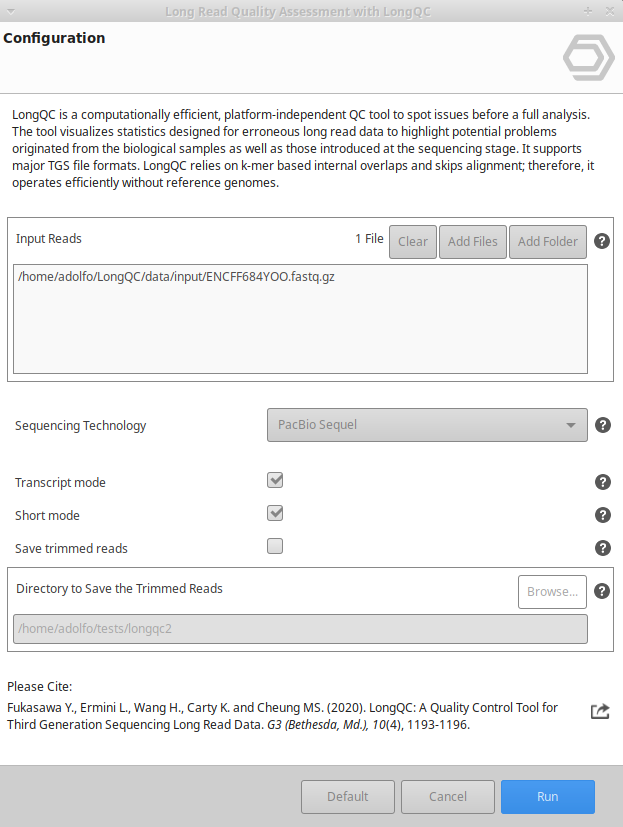Select the ENCFF684YOO.fastq.gz input file entry

176,276
